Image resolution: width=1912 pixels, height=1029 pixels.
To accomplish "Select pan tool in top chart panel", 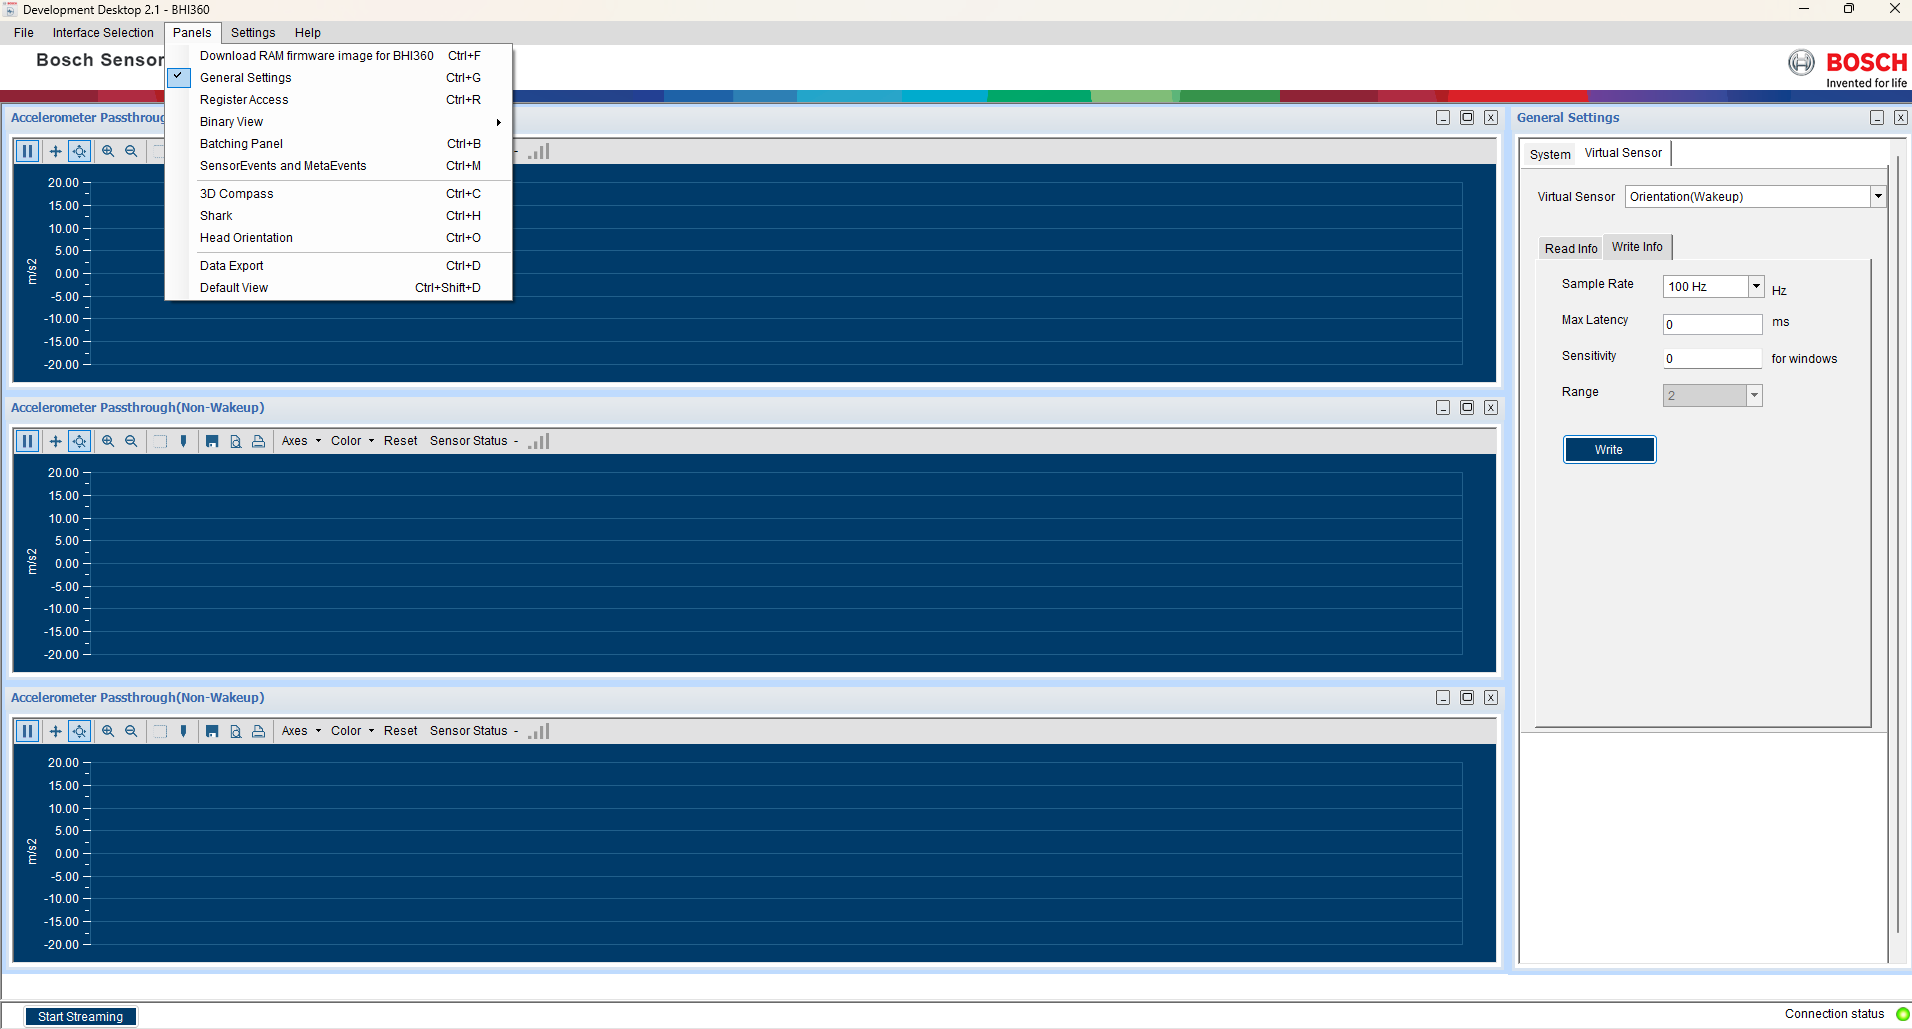I will (x=55, y=151).
